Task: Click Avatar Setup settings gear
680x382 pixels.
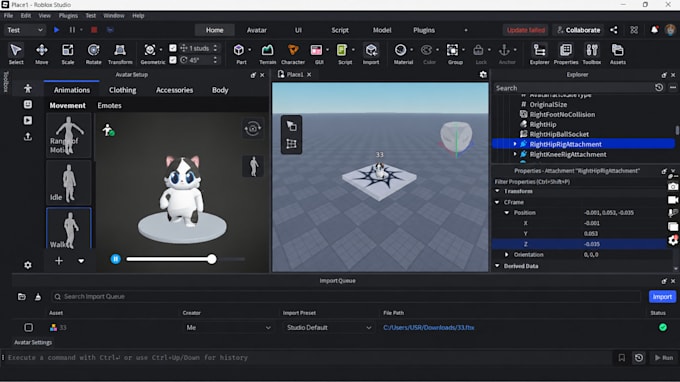Action: [28, 265]
